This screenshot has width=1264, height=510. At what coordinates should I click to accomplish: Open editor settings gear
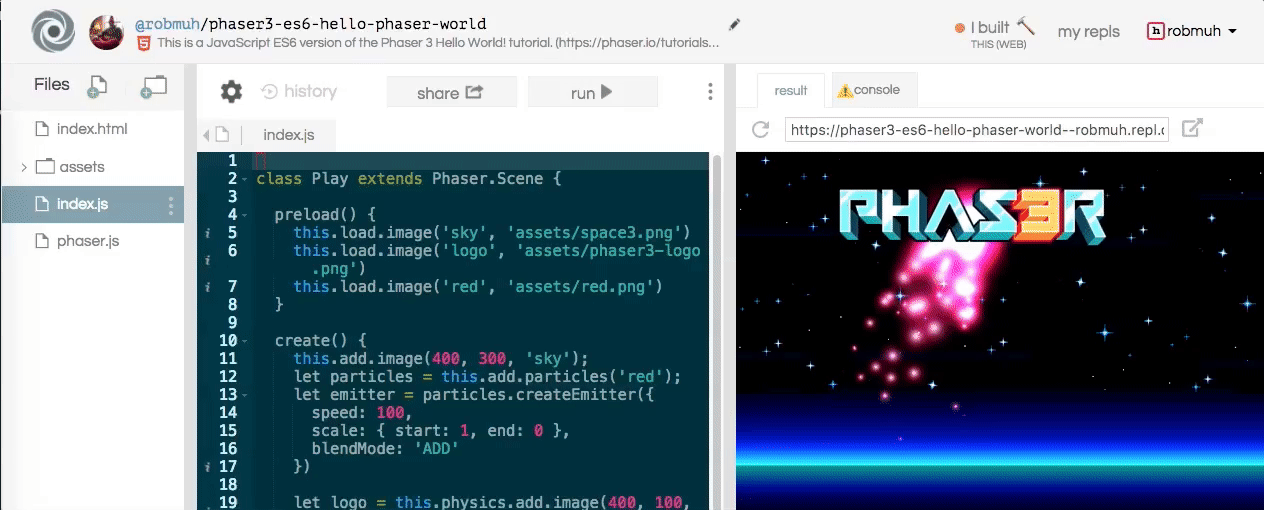(x=231, y=92)
